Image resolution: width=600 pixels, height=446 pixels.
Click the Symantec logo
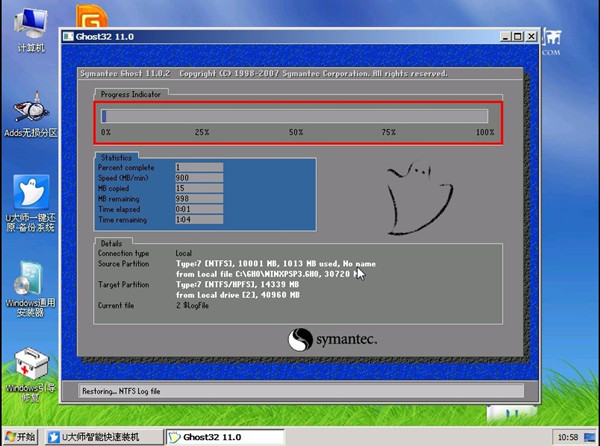[x=331, y=340]
